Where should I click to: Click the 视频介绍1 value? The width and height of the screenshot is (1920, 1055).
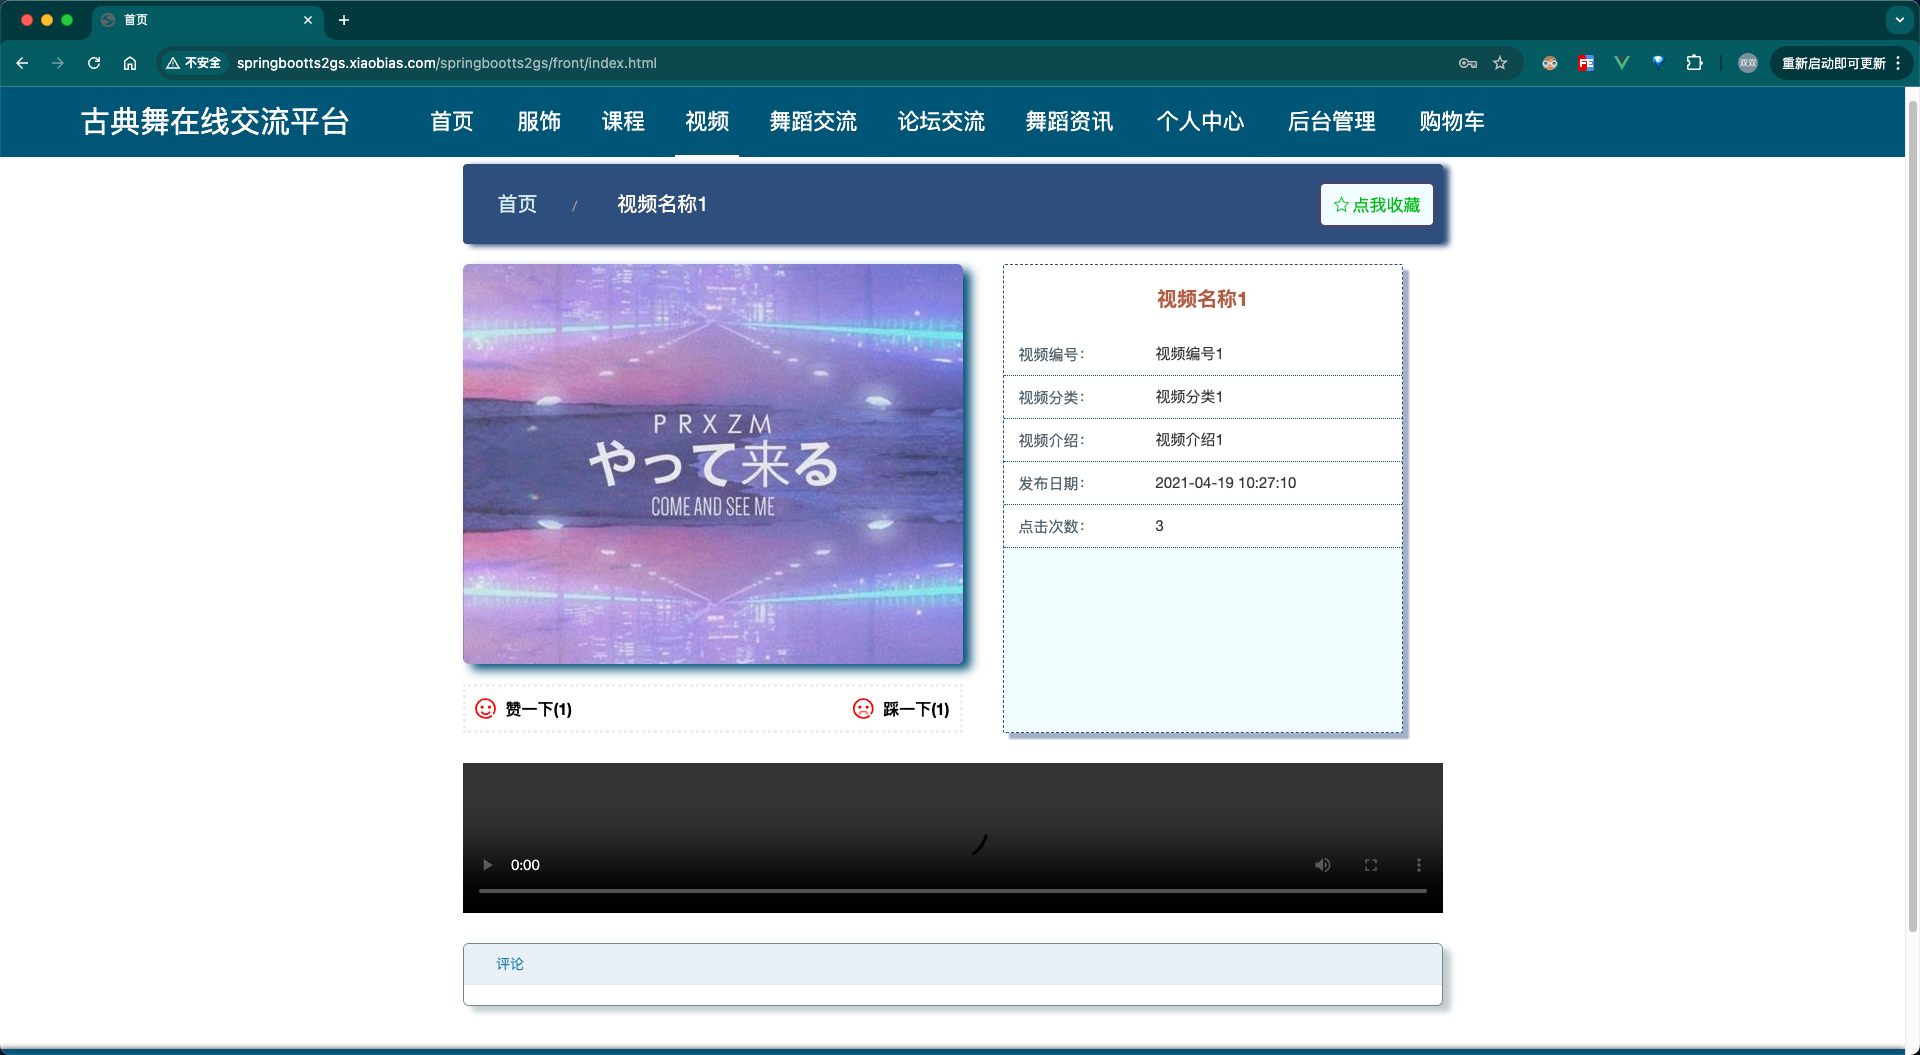pyautogui.click(x=1189, y=440)
